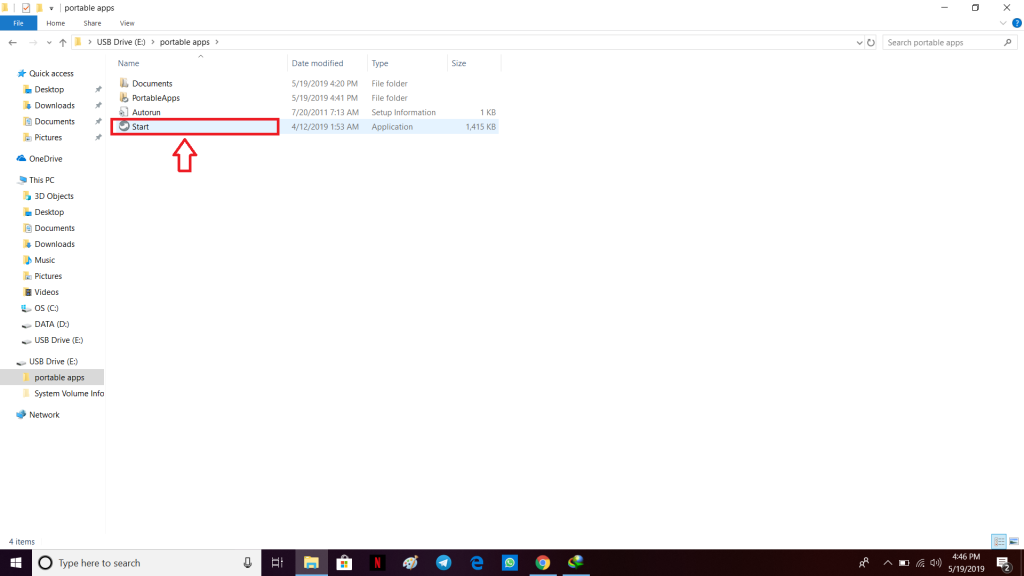Open Explorer Help icon
The image size is (1024, 576).
point(1017,23)
